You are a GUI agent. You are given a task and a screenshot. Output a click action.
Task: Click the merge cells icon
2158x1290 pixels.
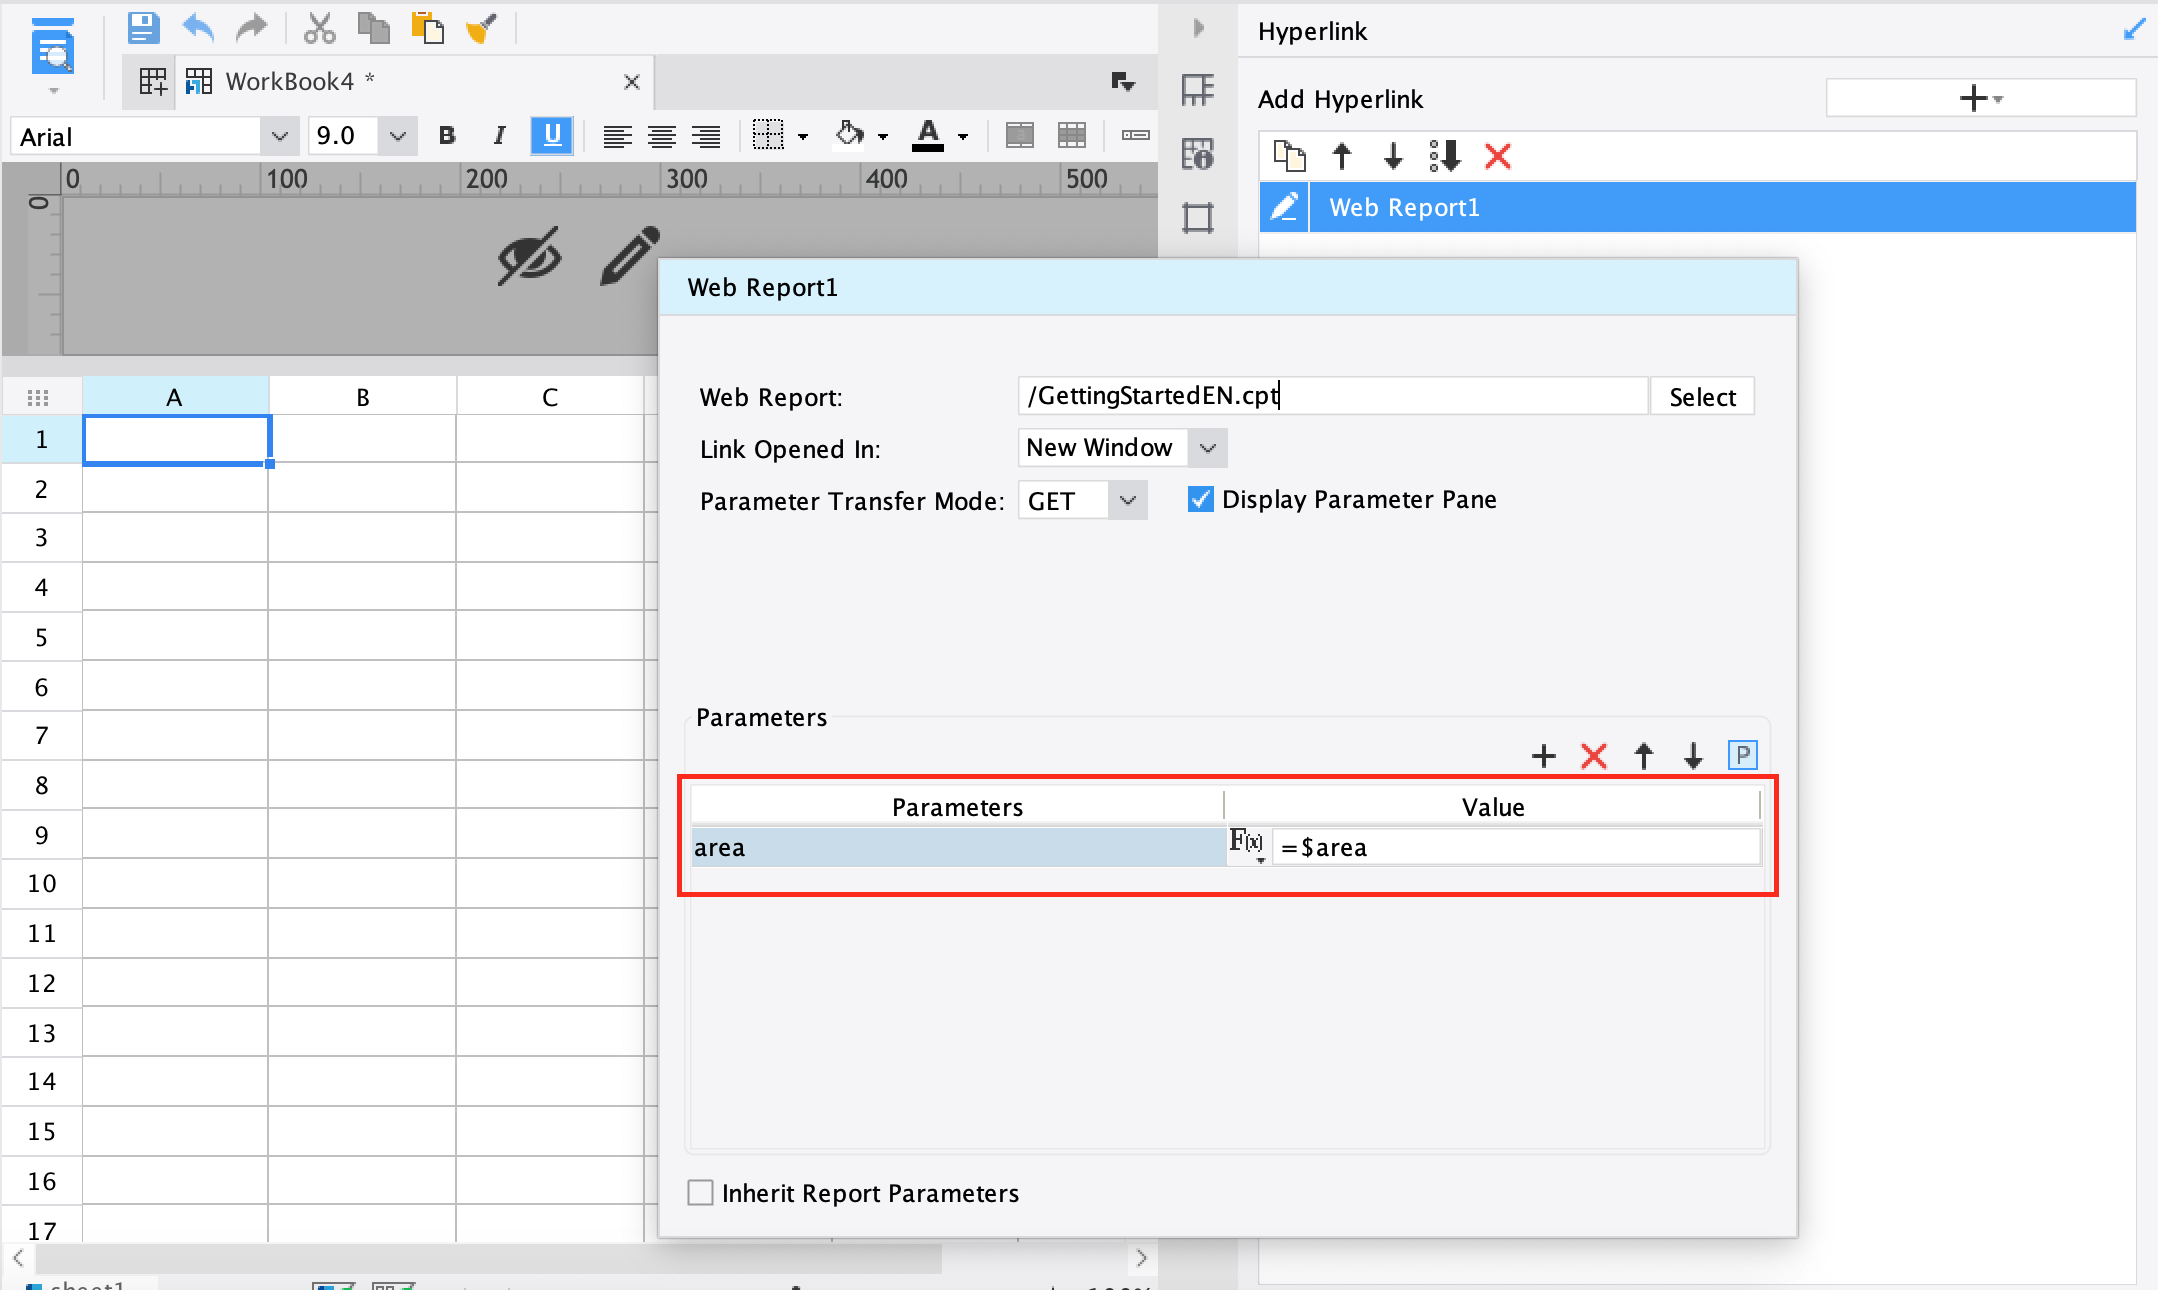click(1019, 135)
